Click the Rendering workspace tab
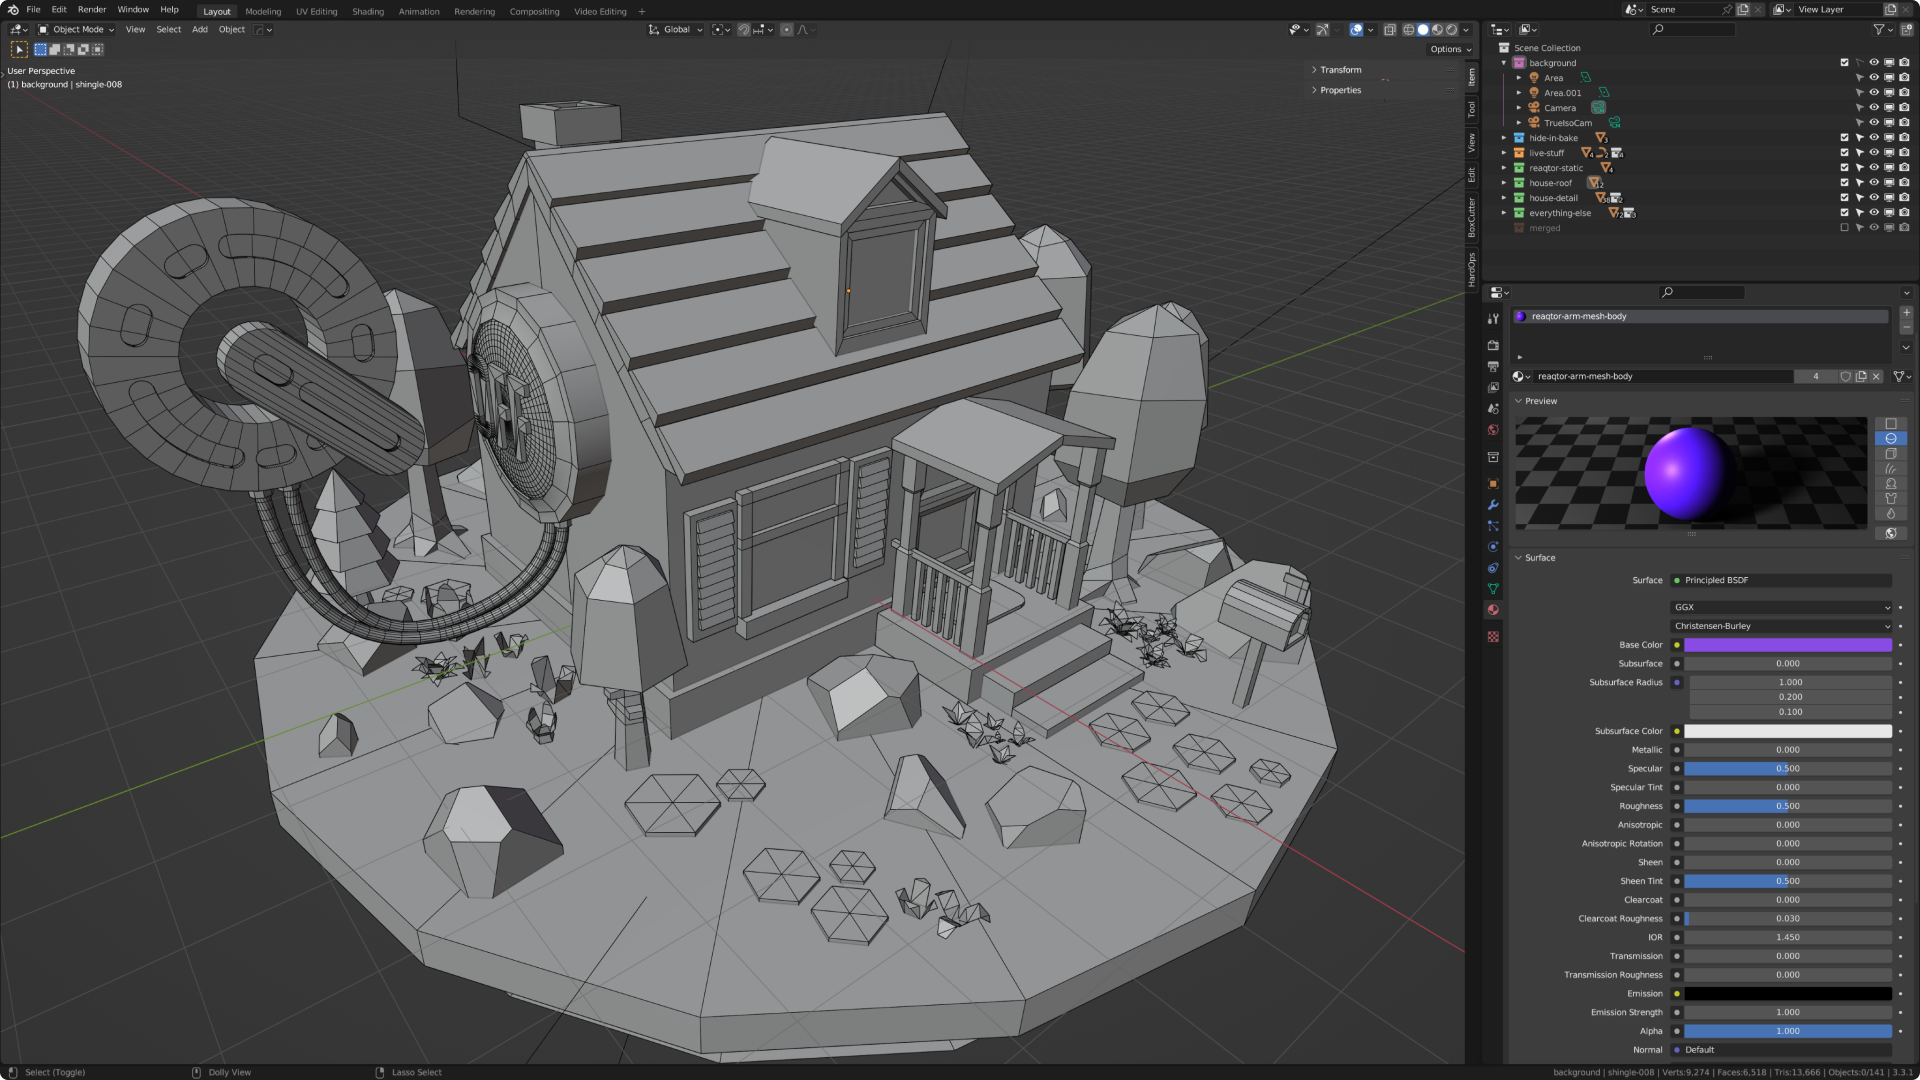The width and height of the screenshot is (1920, 1080). [x=472, y=11]
